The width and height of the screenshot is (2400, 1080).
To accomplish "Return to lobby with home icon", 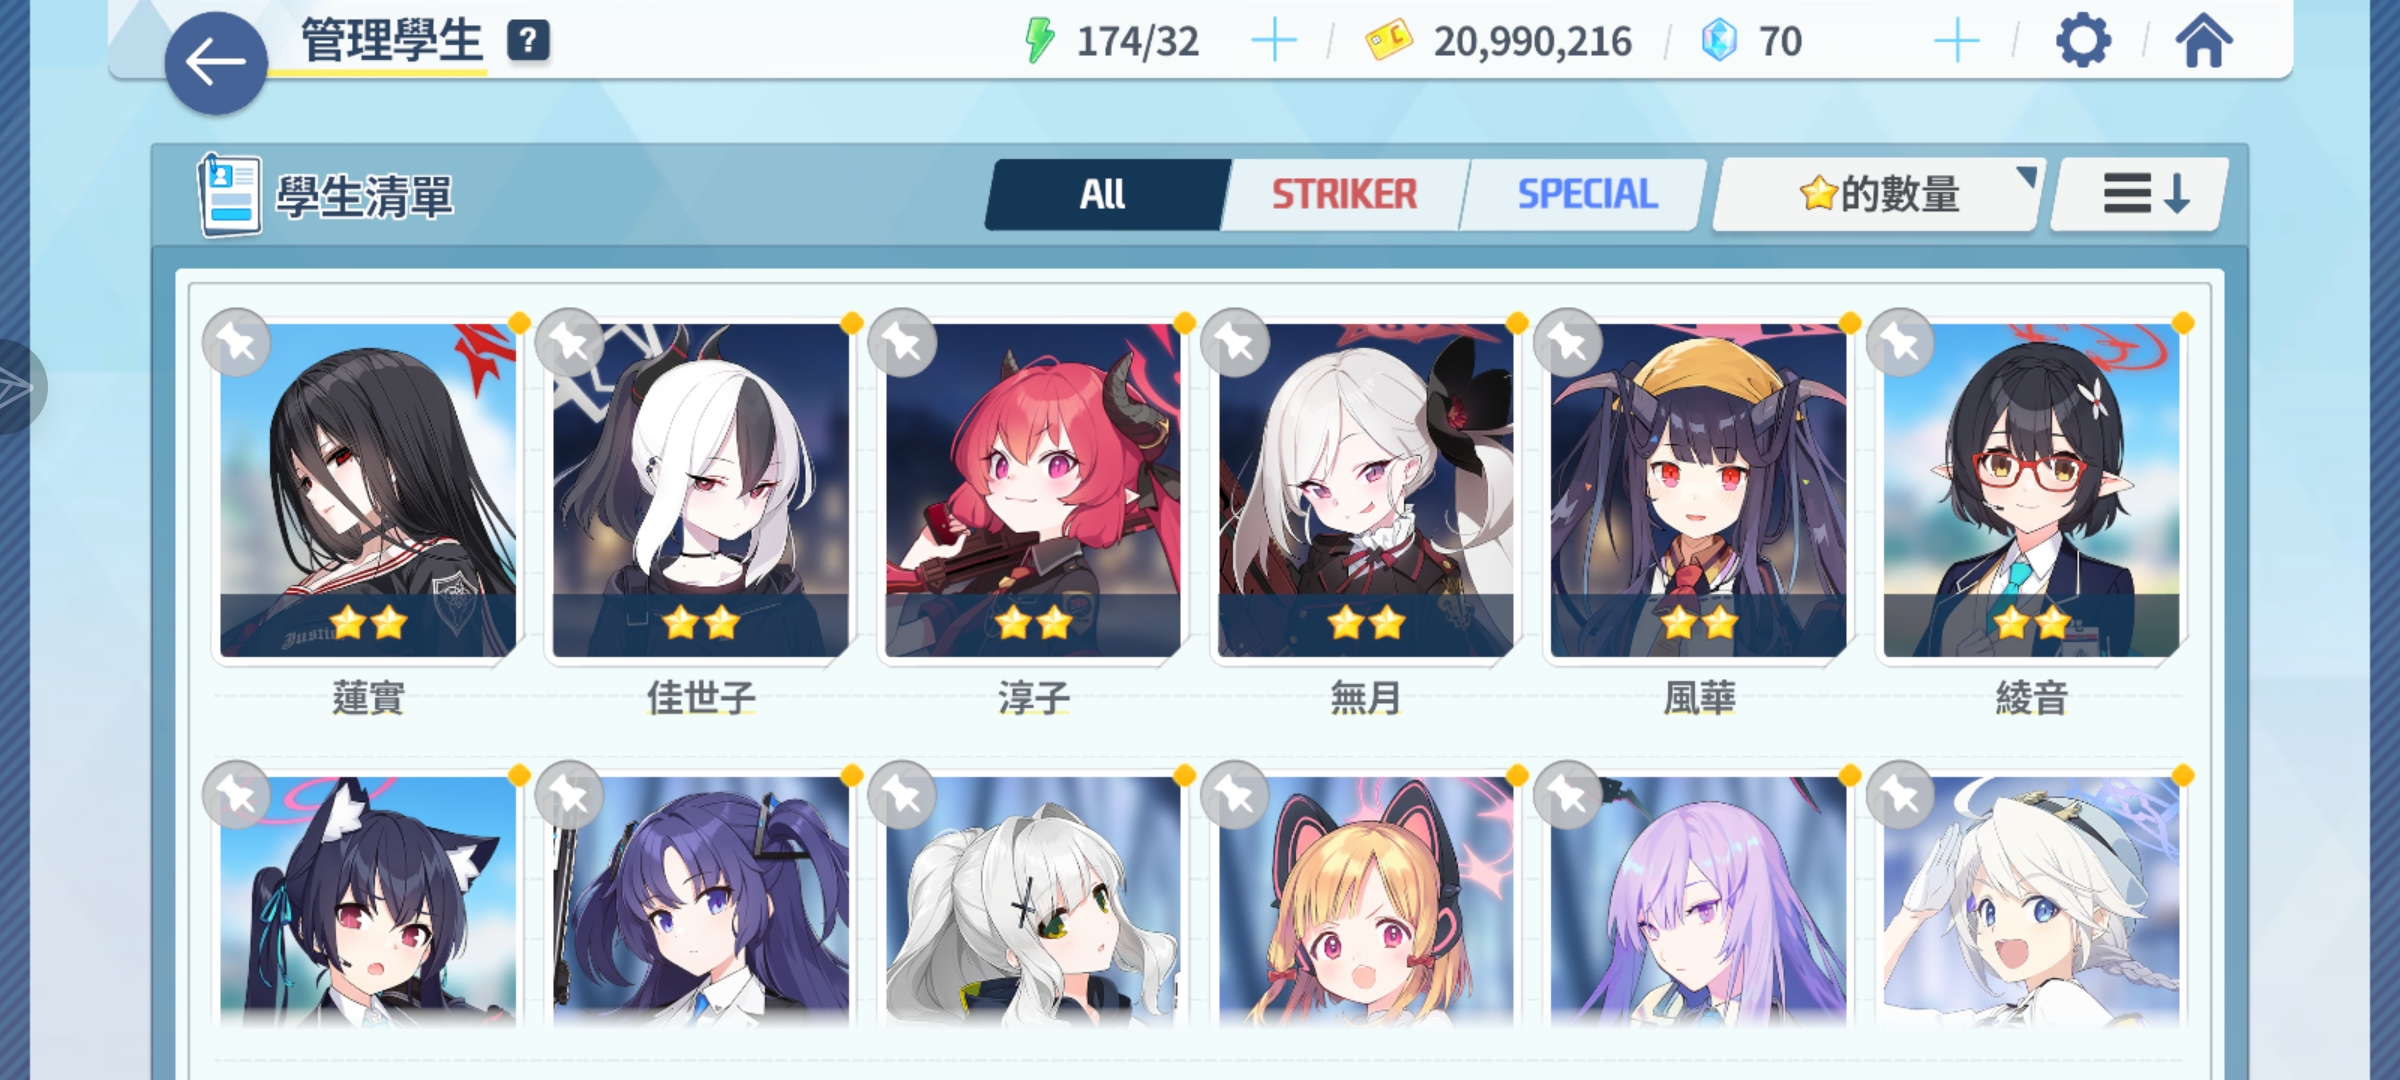I will (2204, 41).
